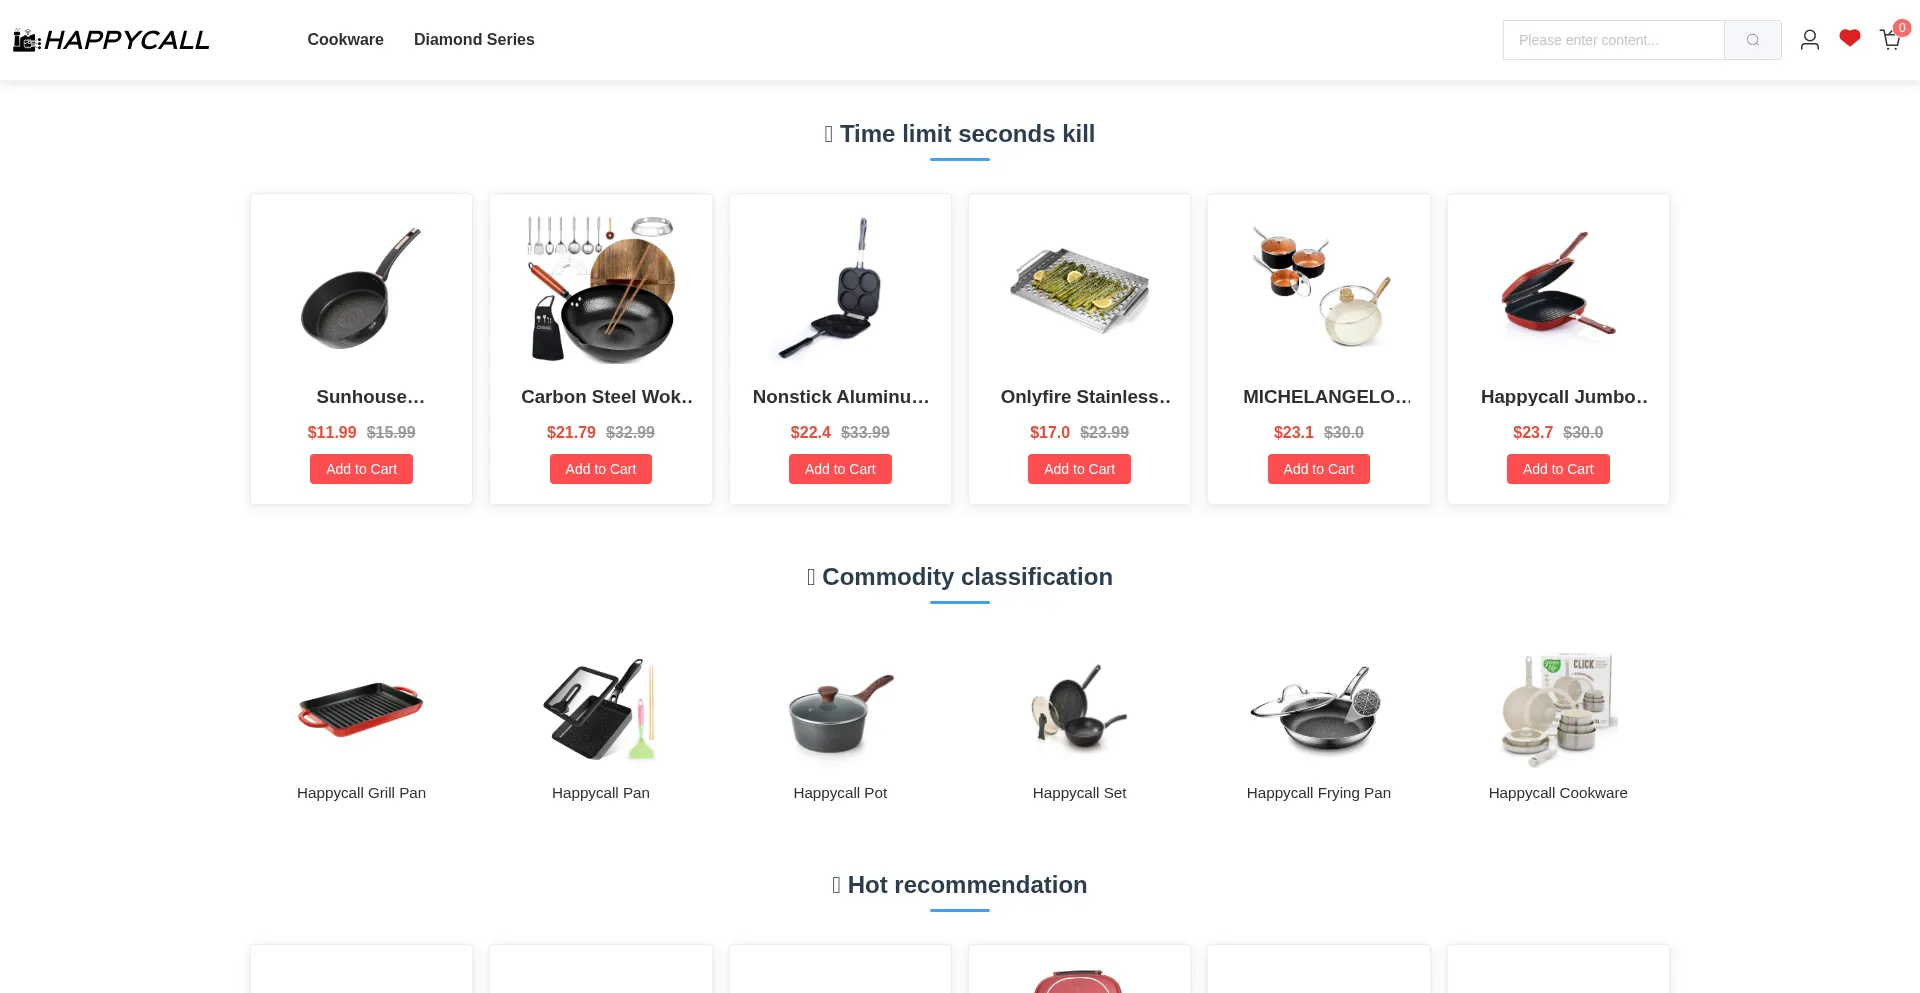The width and height of the screenshot is (1920, 993).
Task: Add the Carbon Steel Wok to cart
Action: pyautogui.click(x=601, y=469)
